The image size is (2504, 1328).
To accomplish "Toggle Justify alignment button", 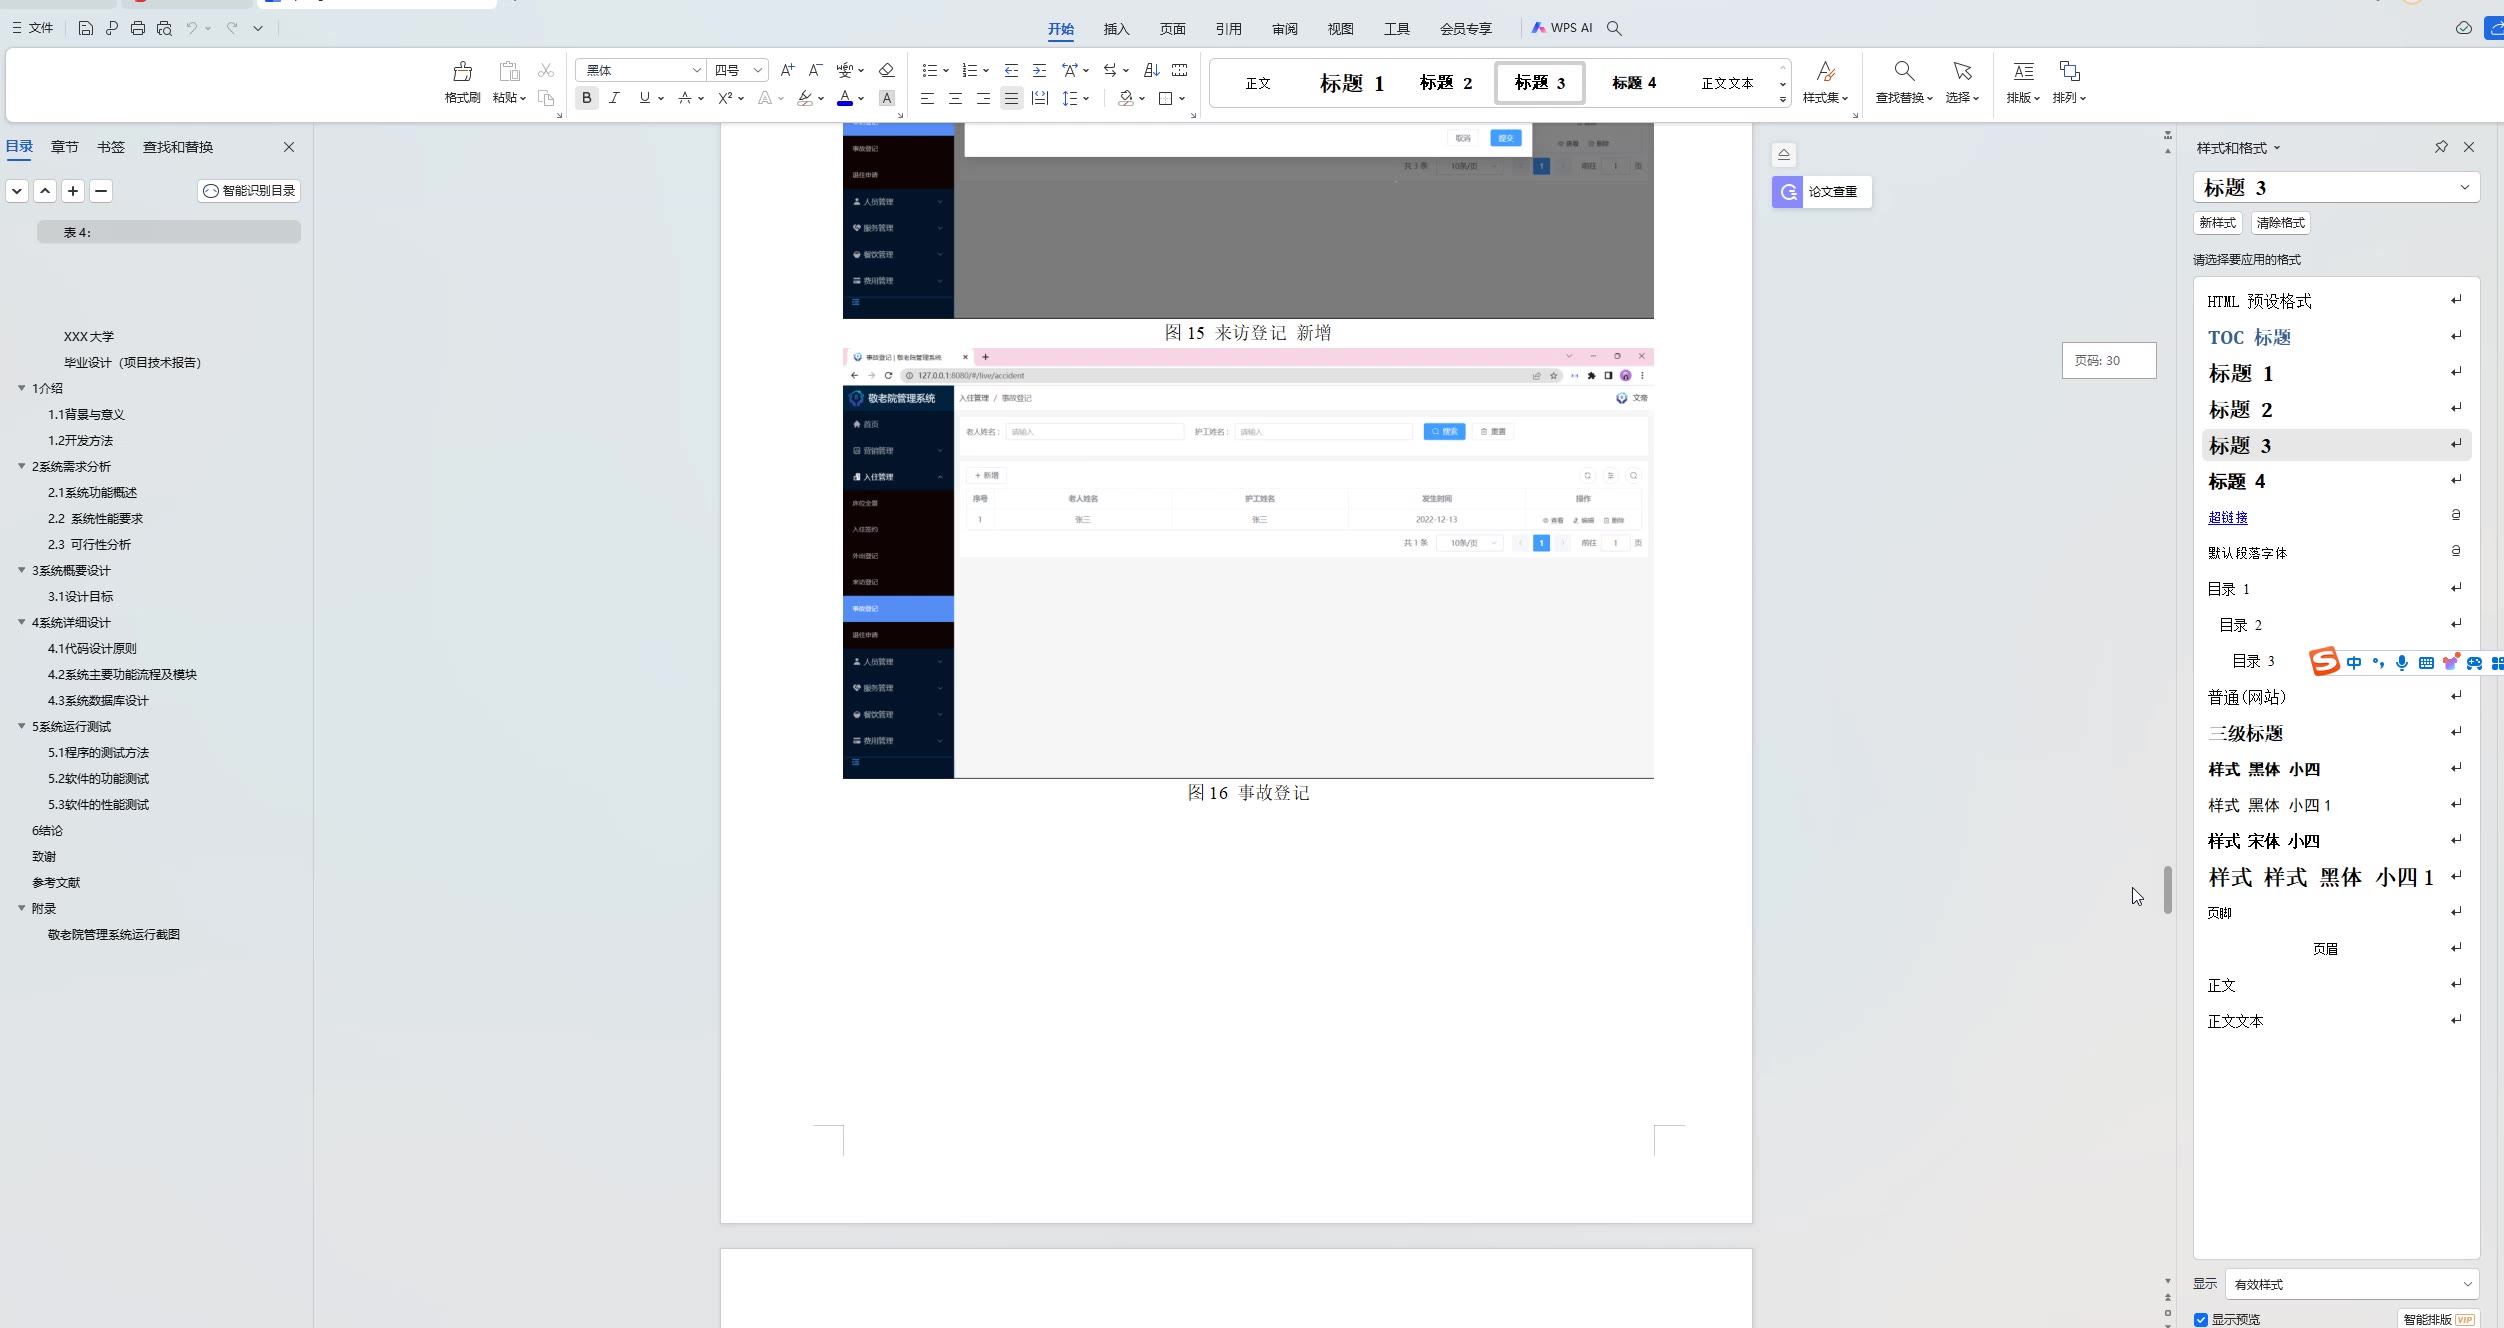I will pos(1011,98).
